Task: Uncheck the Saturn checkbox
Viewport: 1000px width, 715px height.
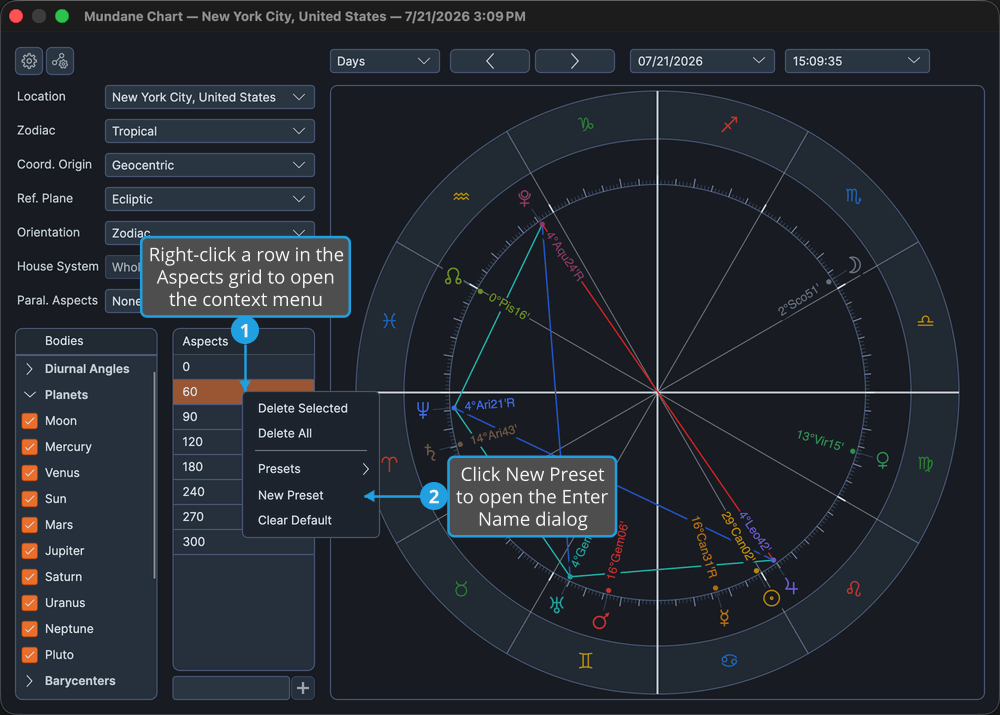Action: coord(29,577)
